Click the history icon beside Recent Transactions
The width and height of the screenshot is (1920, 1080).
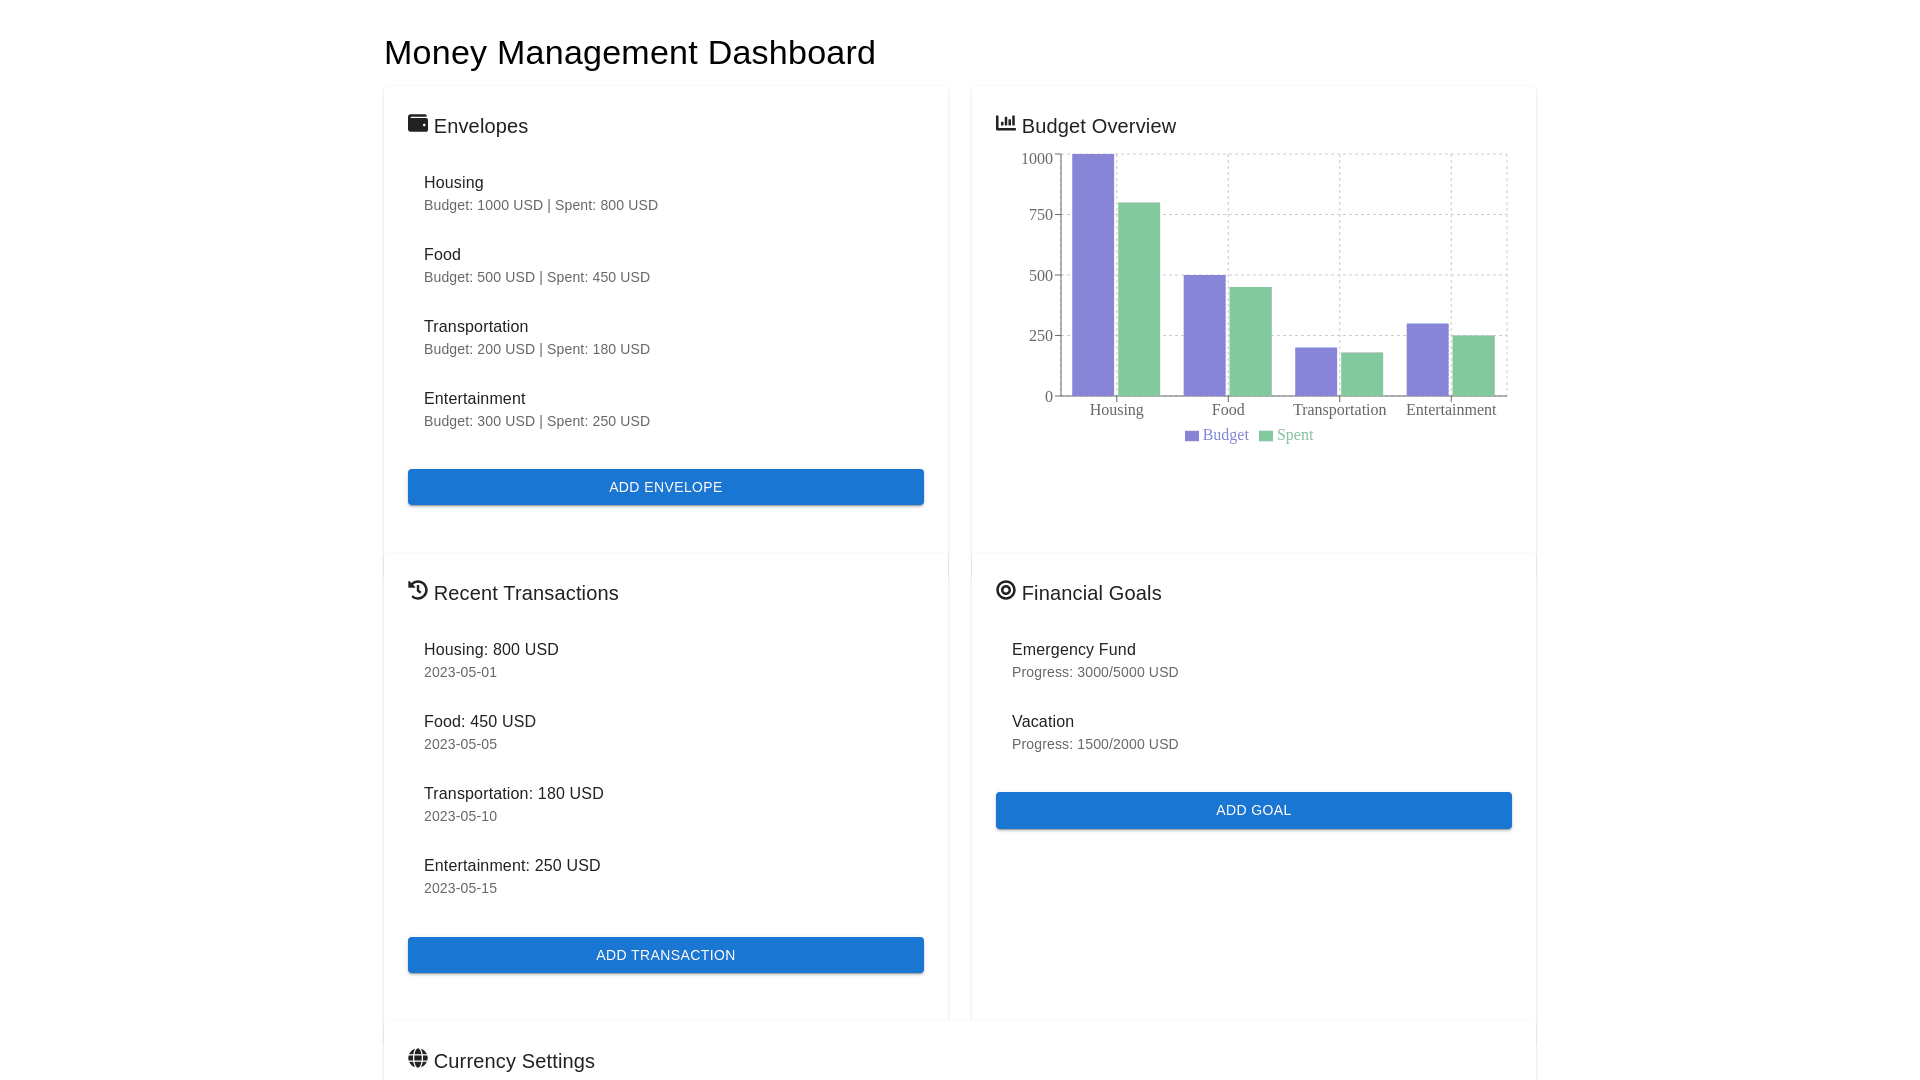pos(418,590)
